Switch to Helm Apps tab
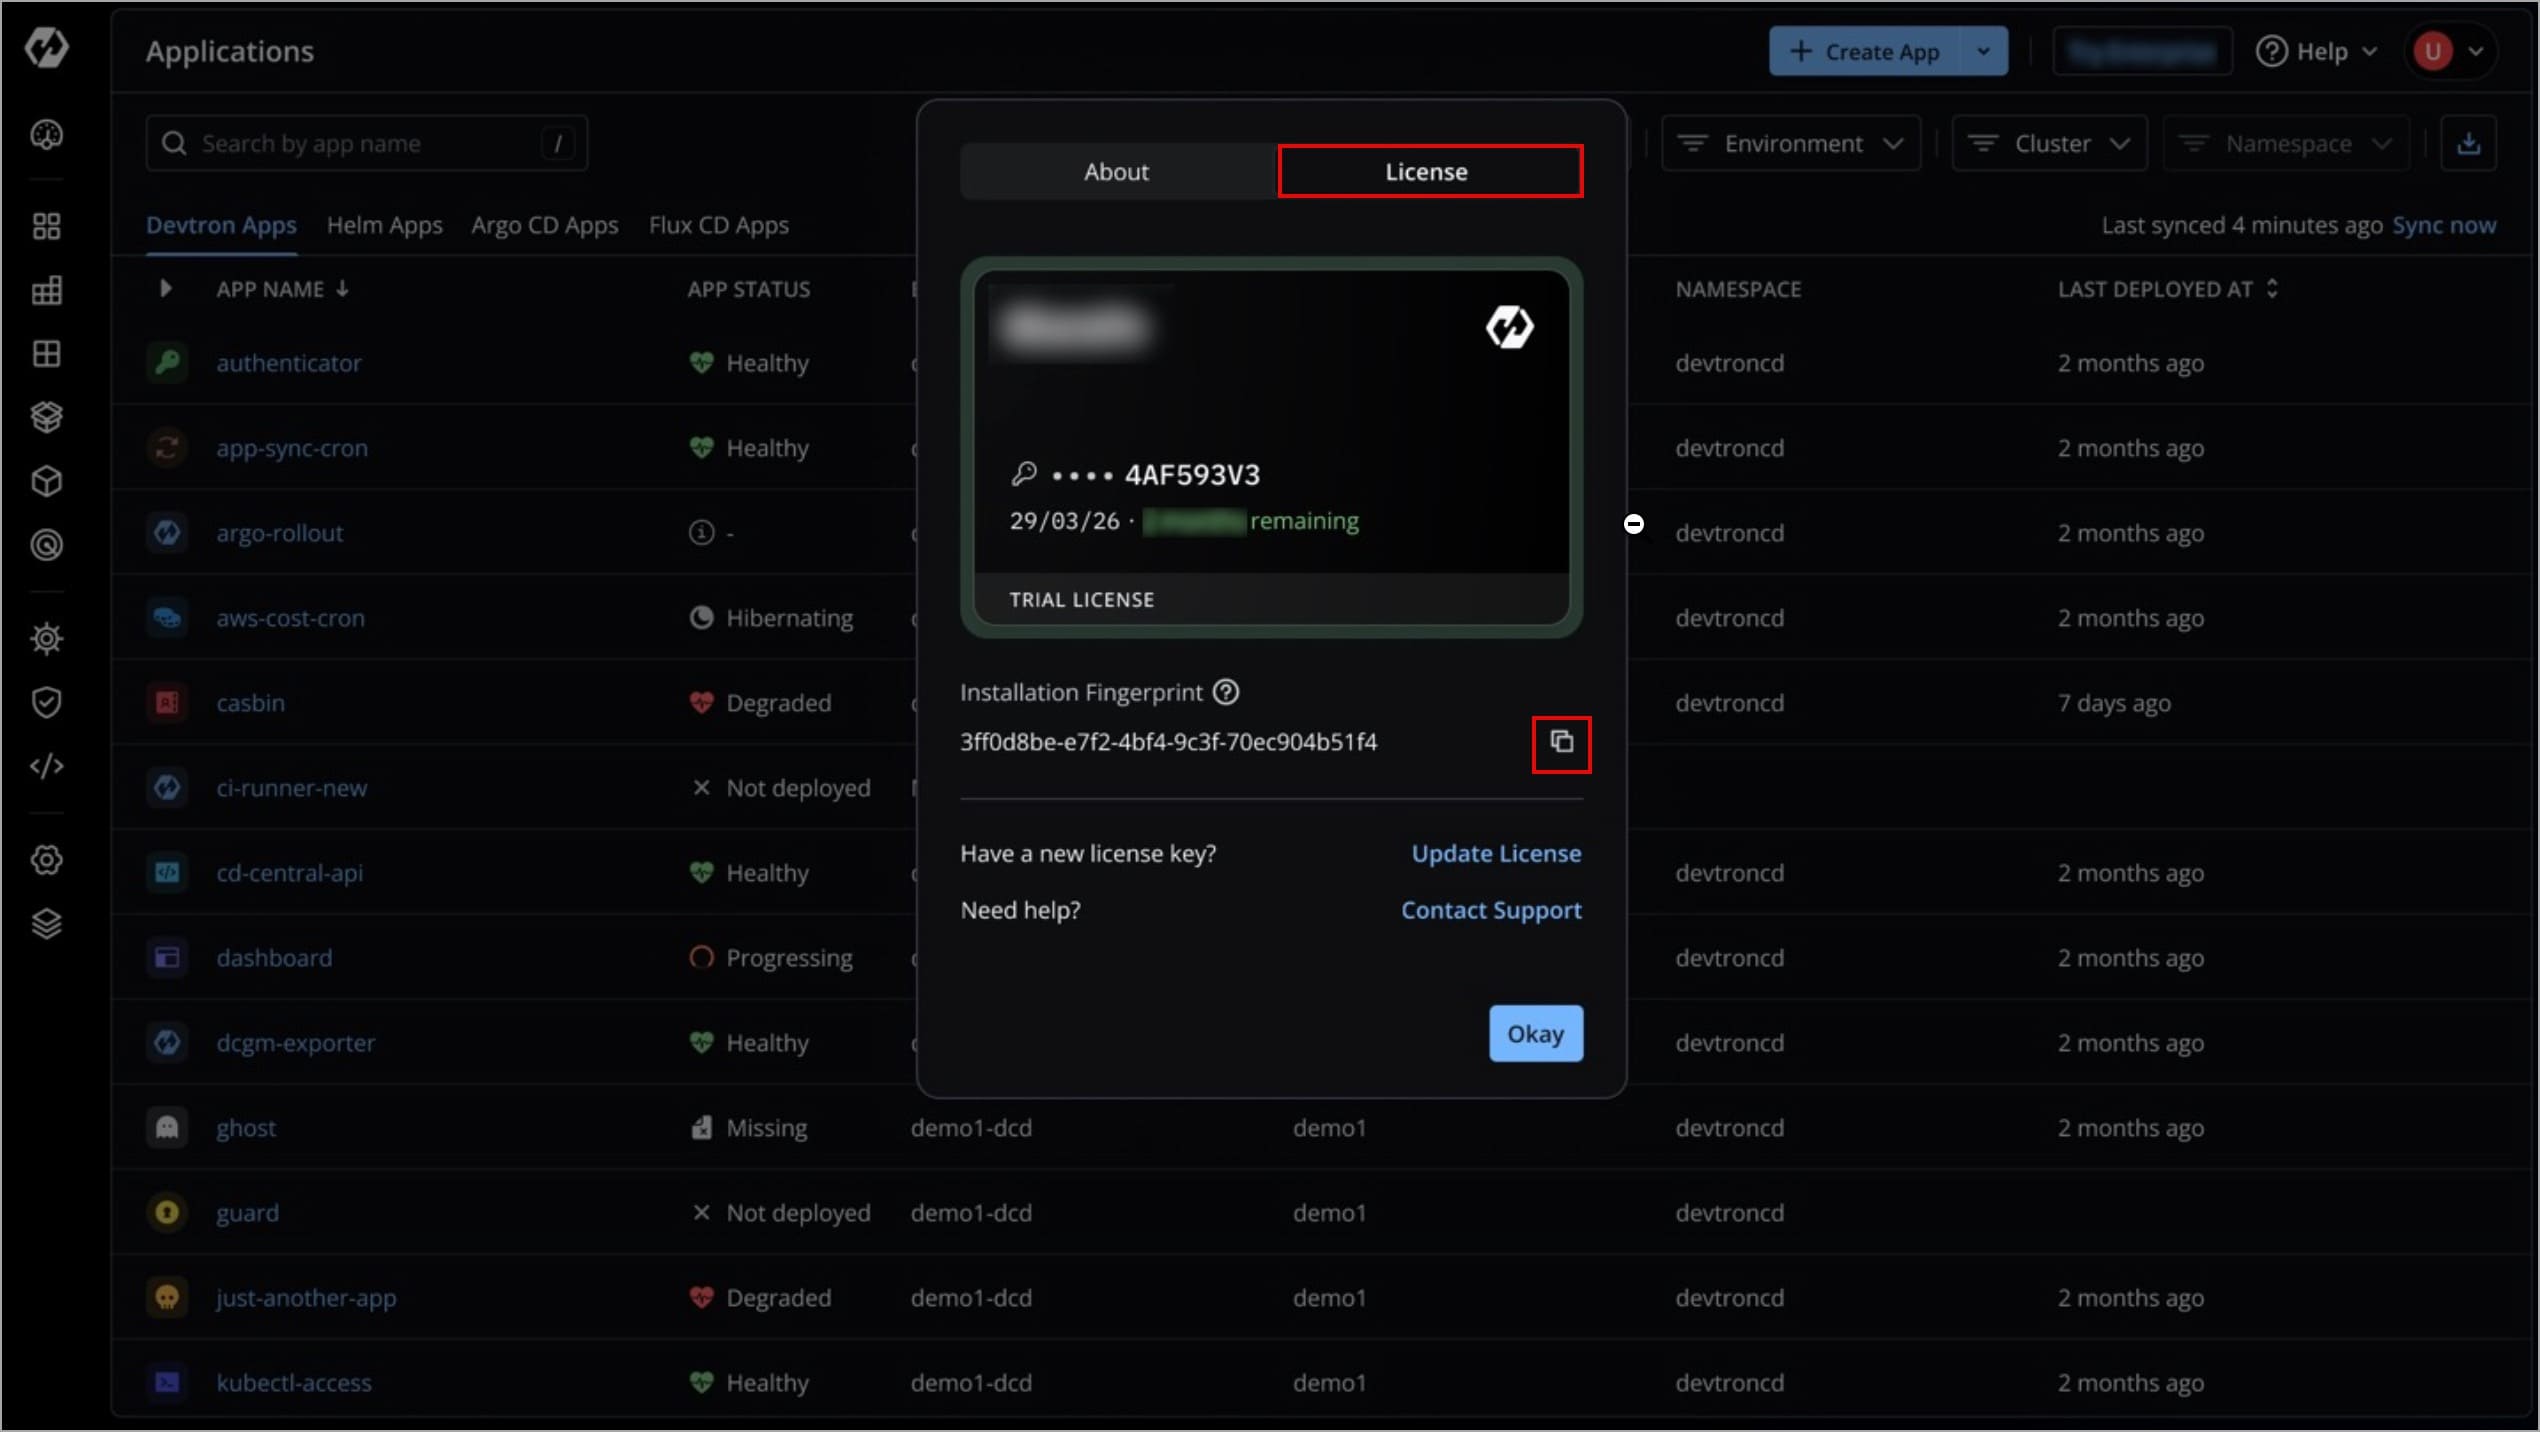 384,226
